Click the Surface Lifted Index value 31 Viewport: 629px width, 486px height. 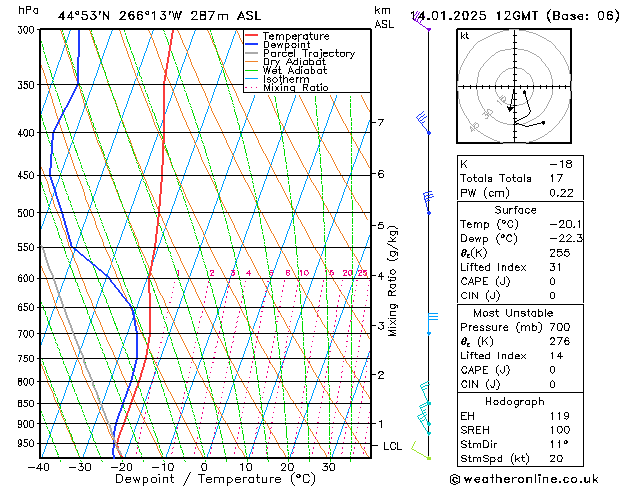point(556,267)
